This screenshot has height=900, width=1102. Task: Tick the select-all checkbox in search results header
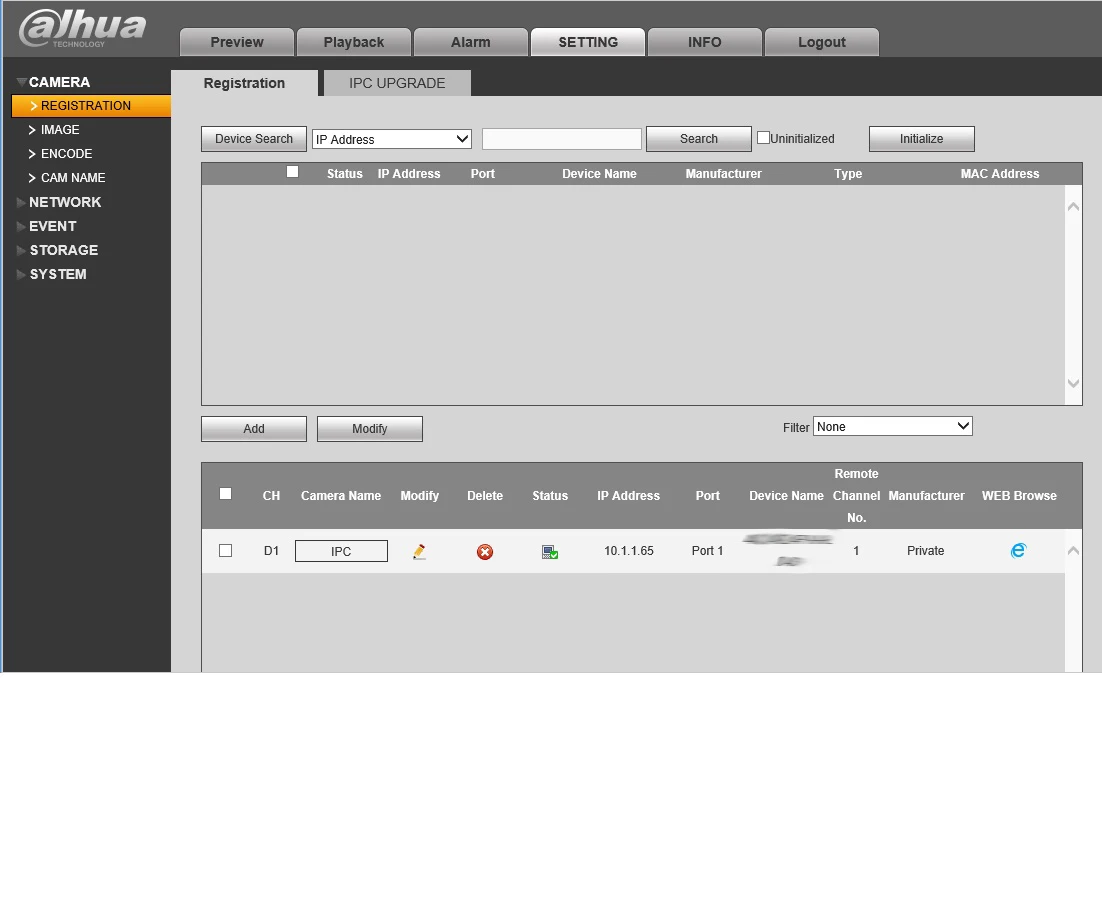click(292, 171)
